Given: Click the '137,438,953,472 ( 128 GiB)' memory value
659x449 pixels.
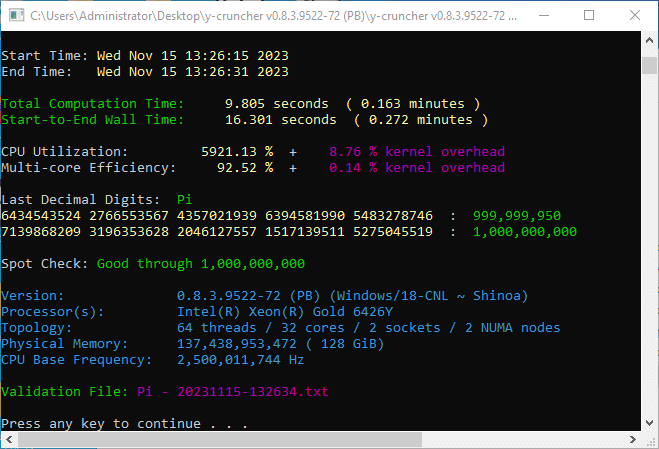Looking at the screenshot, I should pos(281,344).
